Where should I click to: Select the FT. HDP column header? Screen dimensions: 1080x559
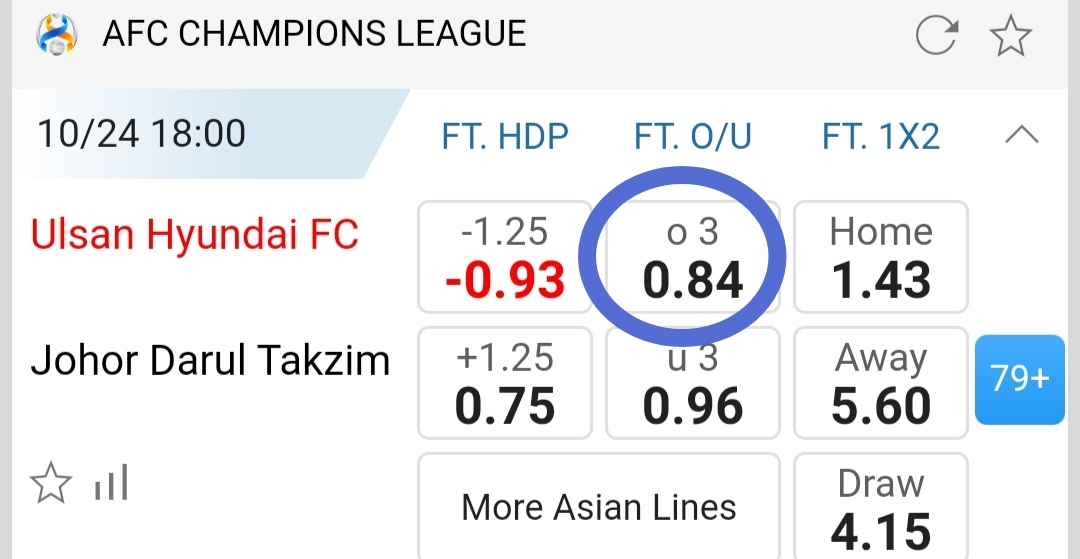[505, 136]
